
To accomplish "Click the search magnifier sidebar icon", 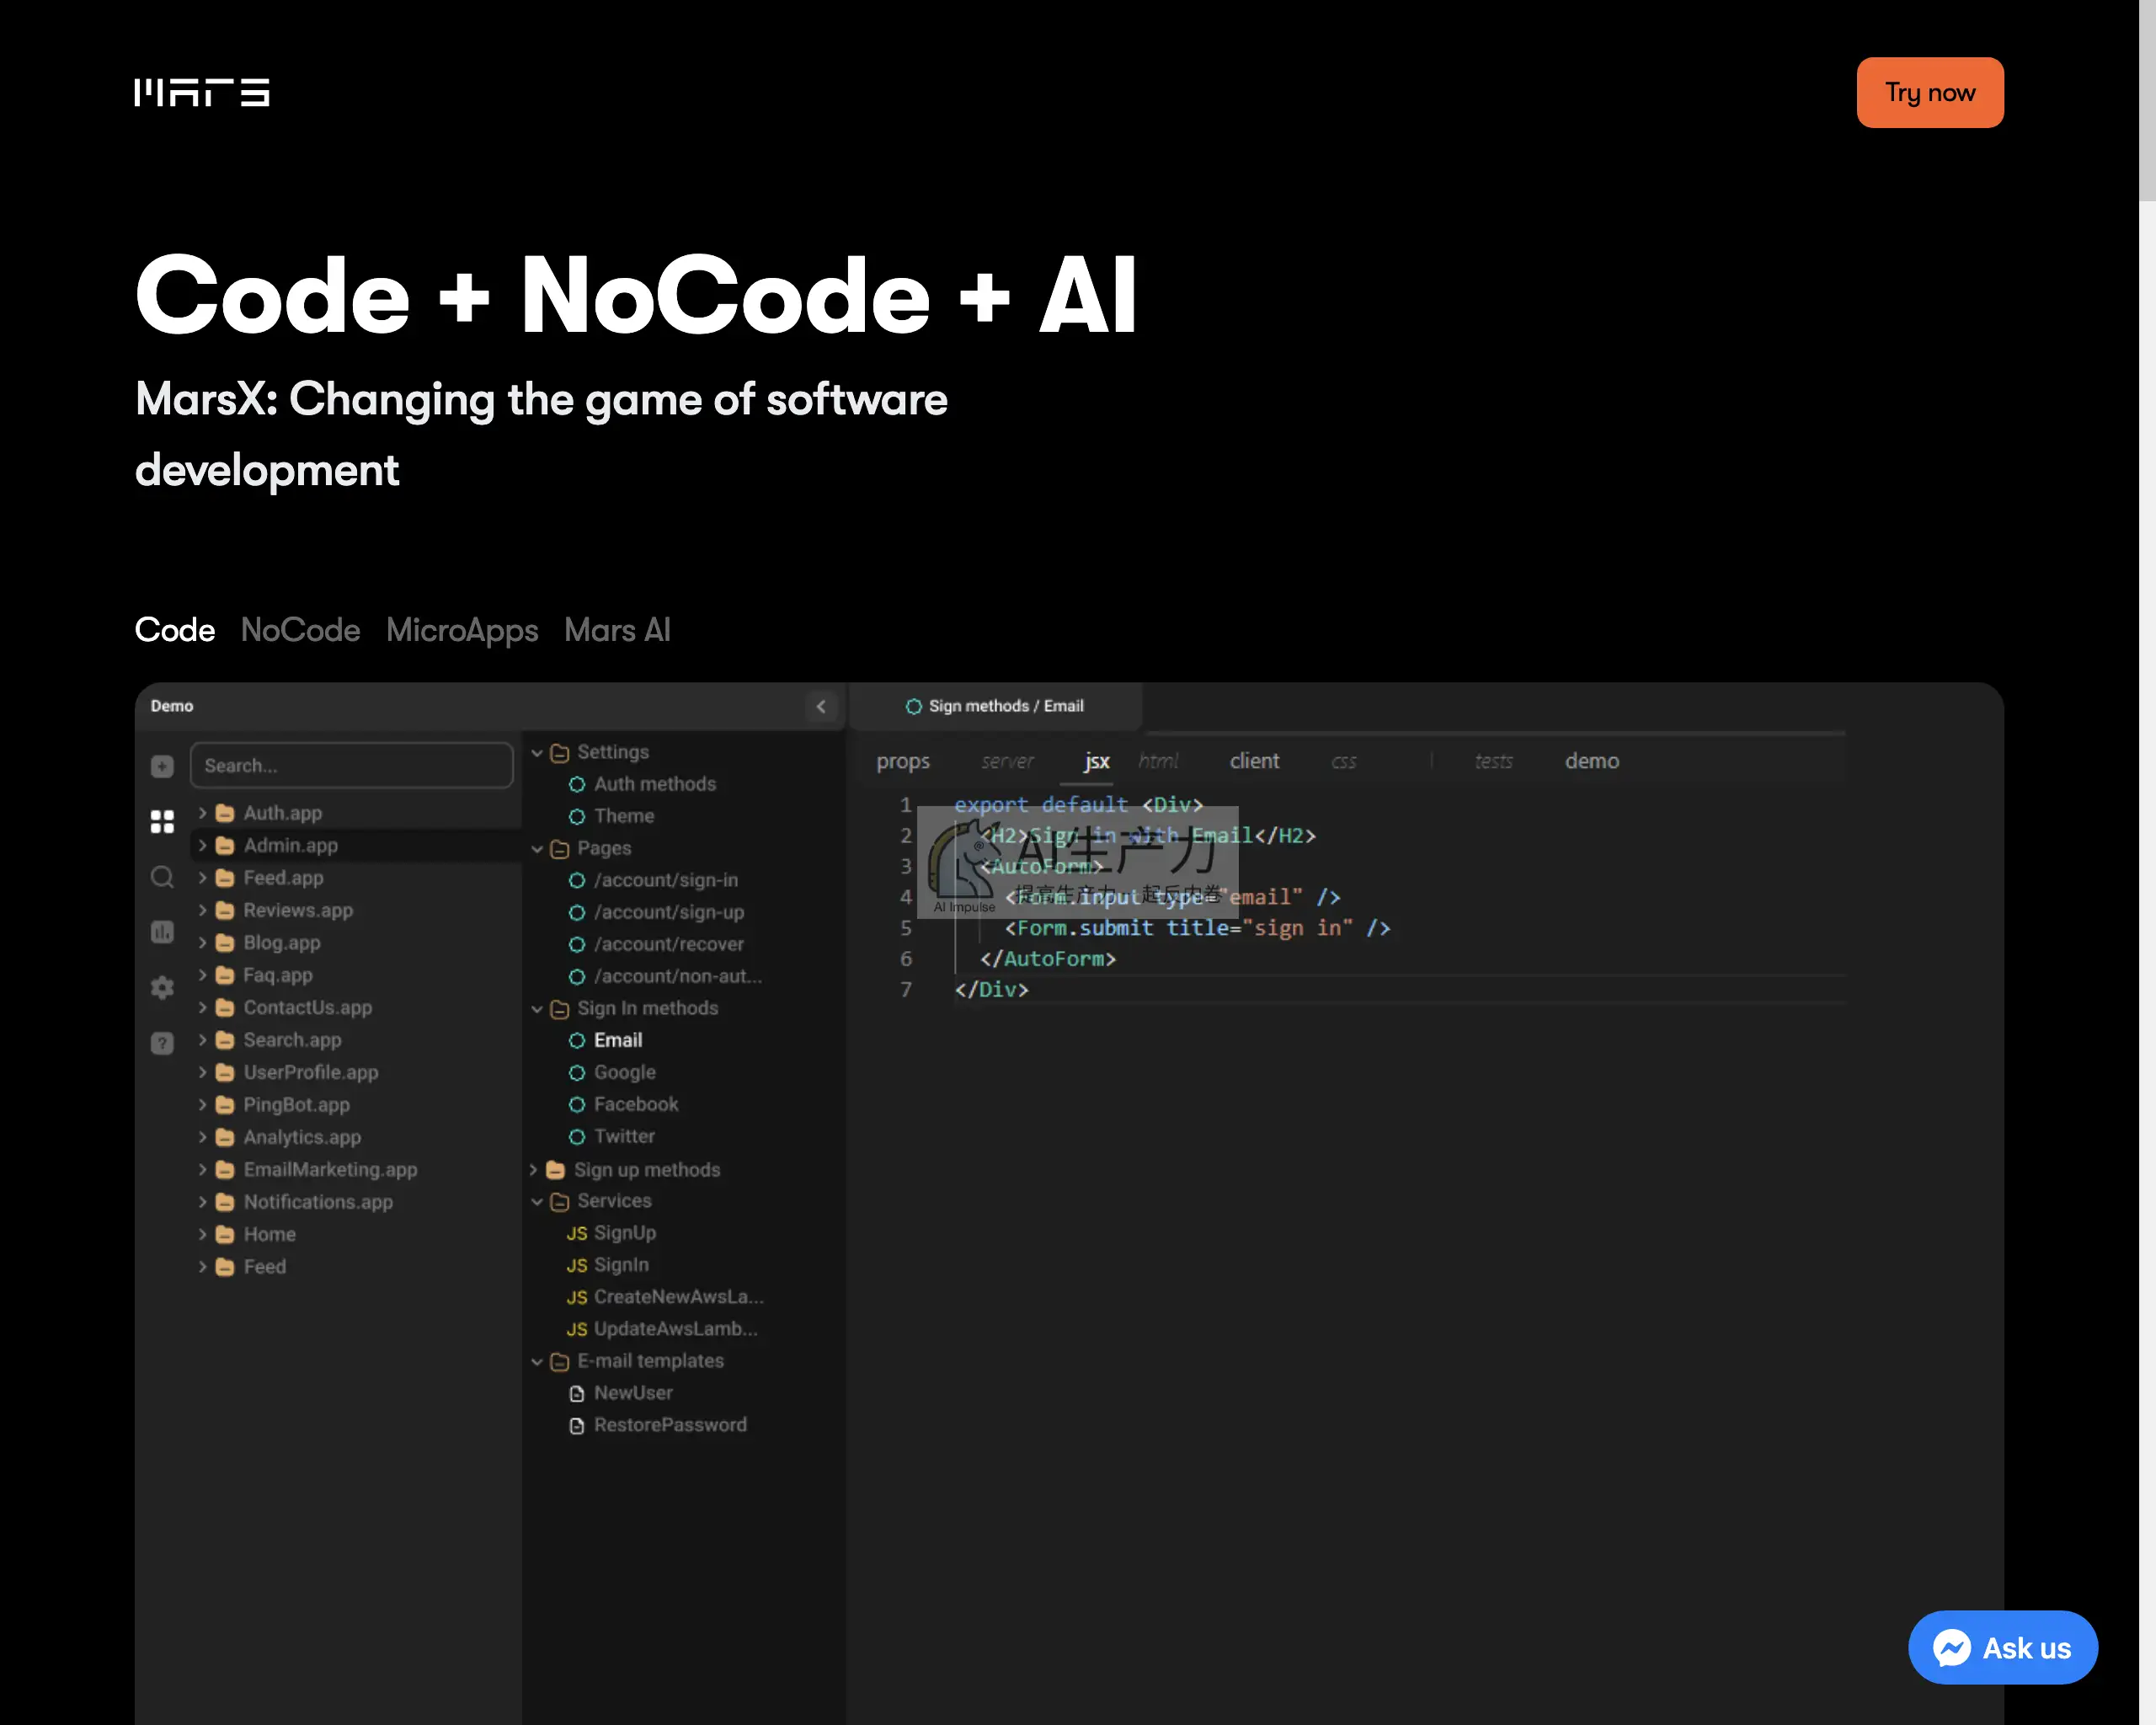I will coord(162,877).
